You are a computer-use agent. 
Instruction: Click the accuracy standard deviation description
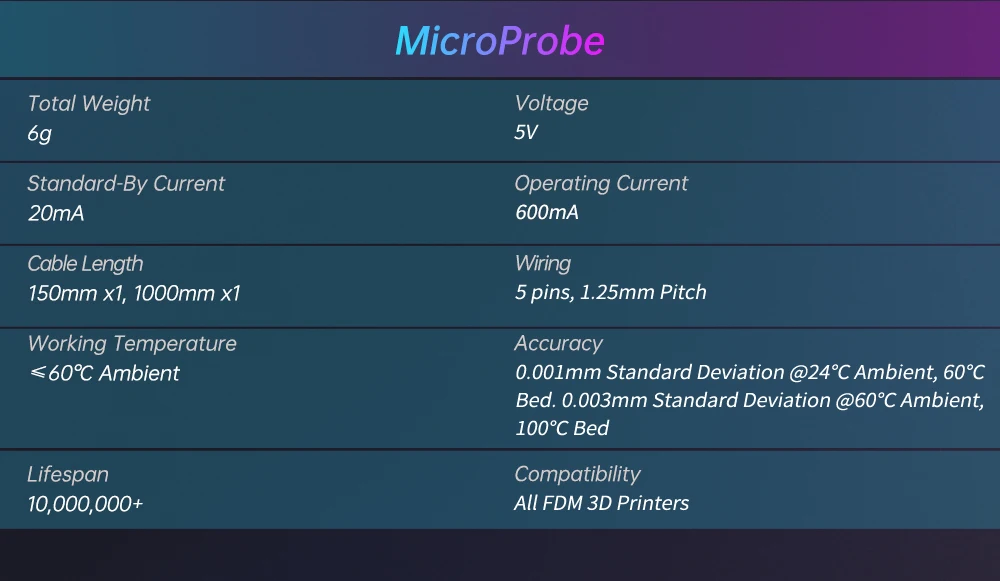pyautogui.click(x=749, y=400)
